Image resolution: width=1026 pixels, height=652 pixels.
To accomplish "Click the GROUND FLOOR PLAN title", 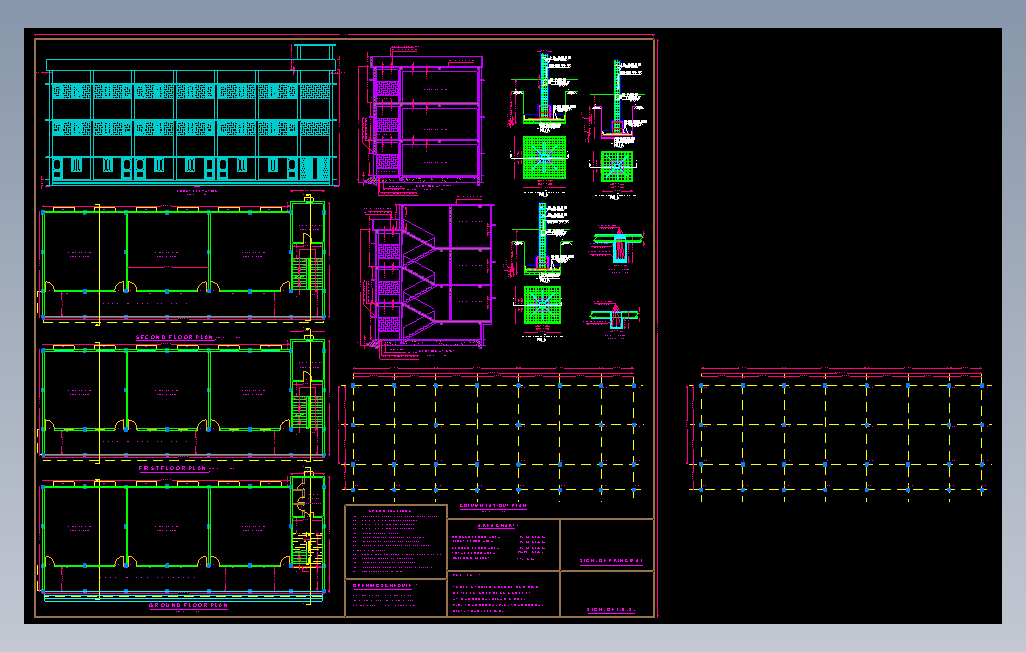I will (188, 605).
